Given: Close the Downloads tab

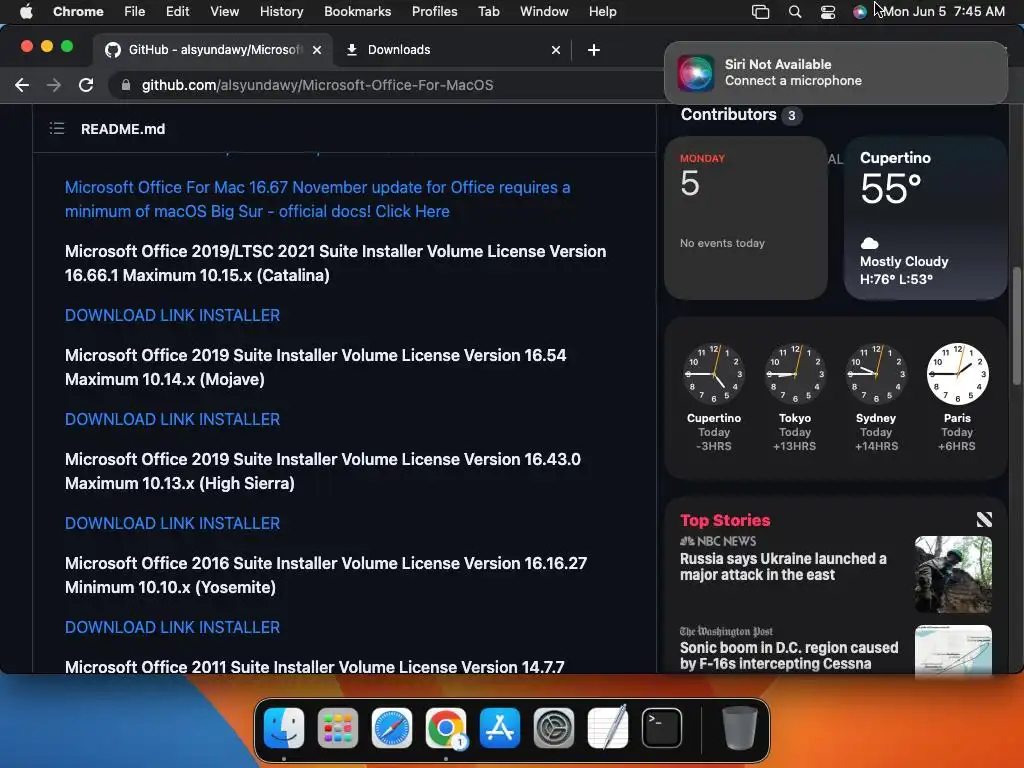Looking at the screenshot, I should [556, 50].
